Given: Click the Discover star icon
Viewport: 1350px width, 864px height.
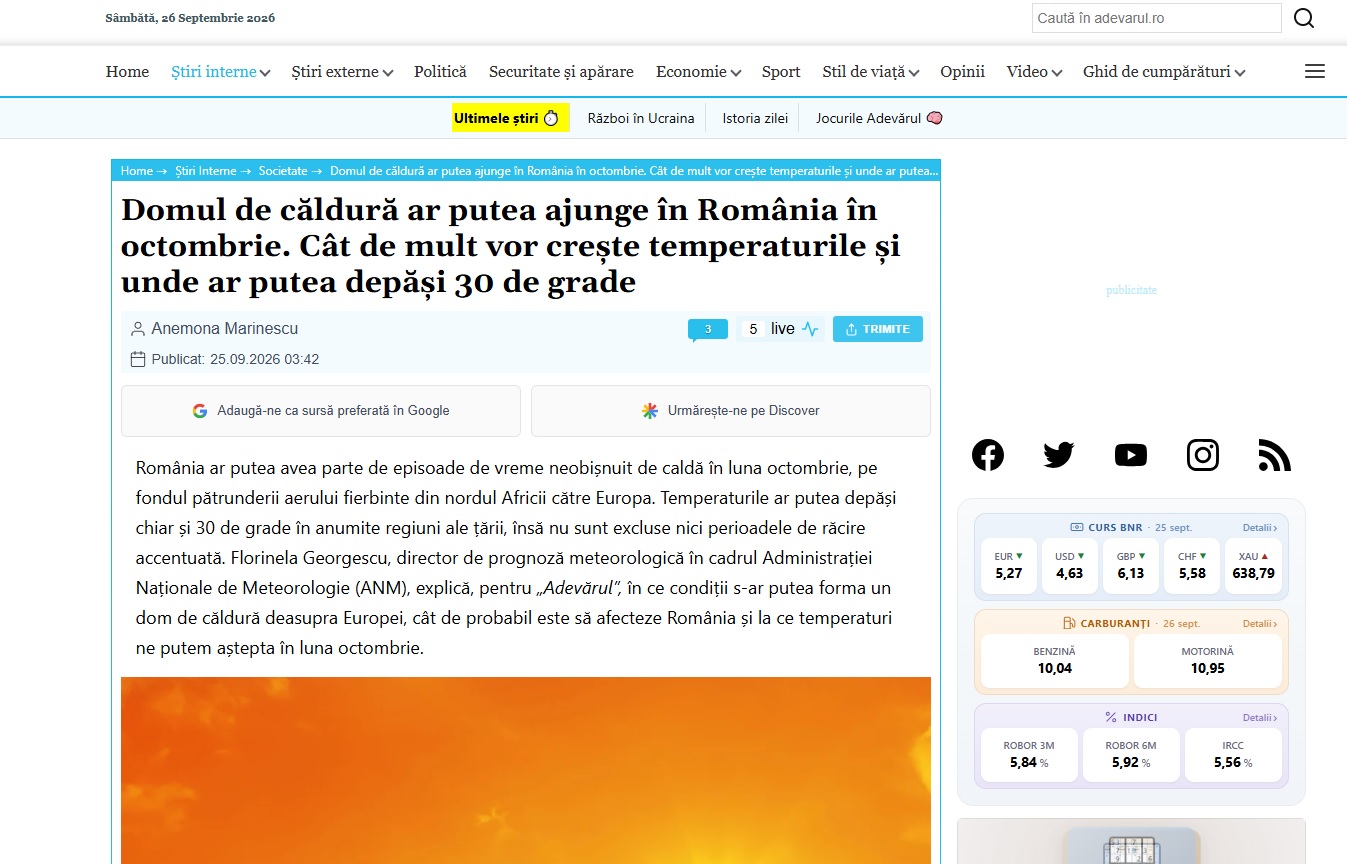Looking at the screenshot, I should pos(650,411).
